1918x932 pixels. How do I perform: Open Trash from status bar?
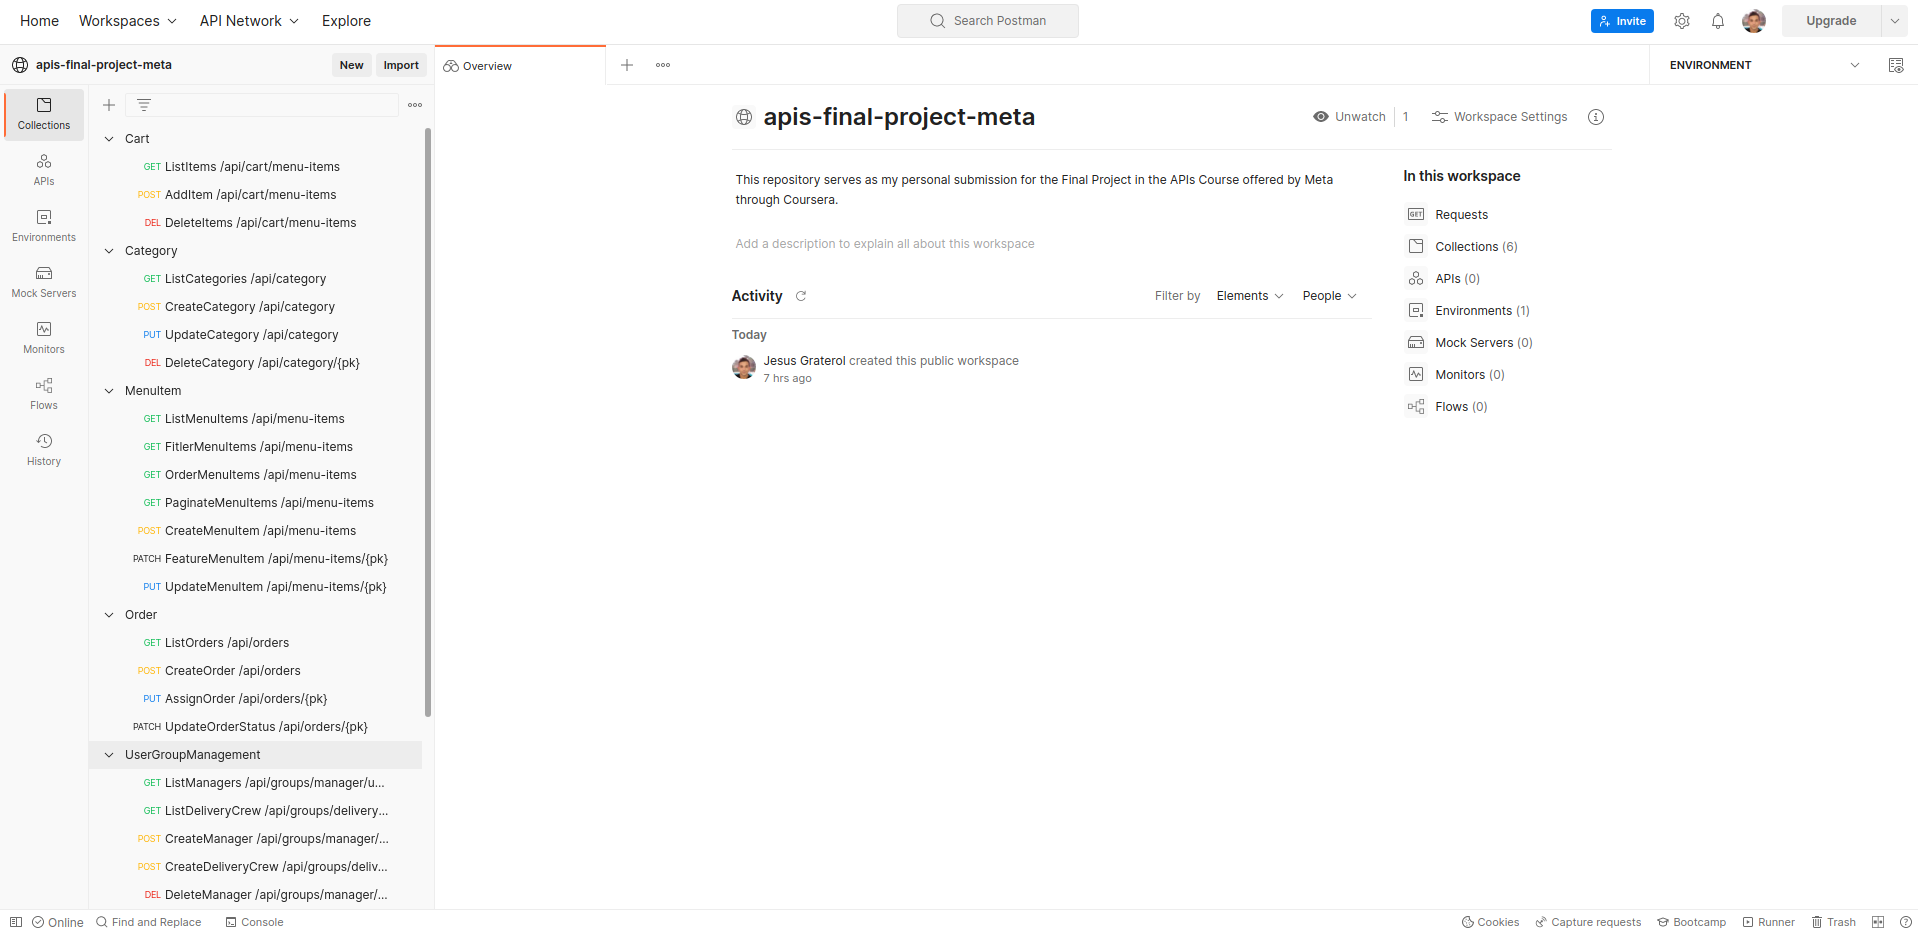click(x=1834, y=922)
